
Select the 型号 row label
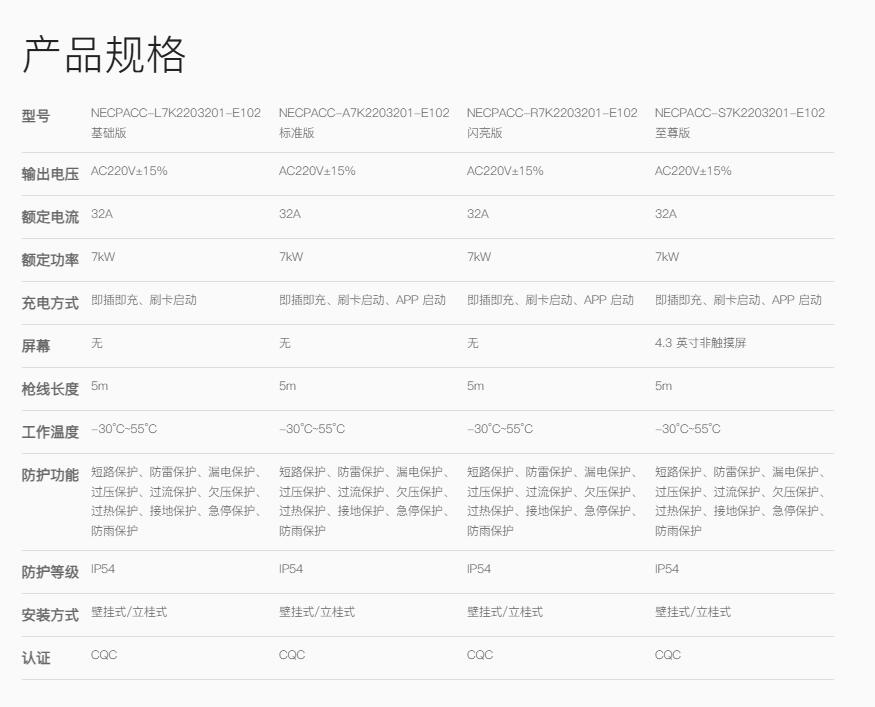(x=36, y=116)
